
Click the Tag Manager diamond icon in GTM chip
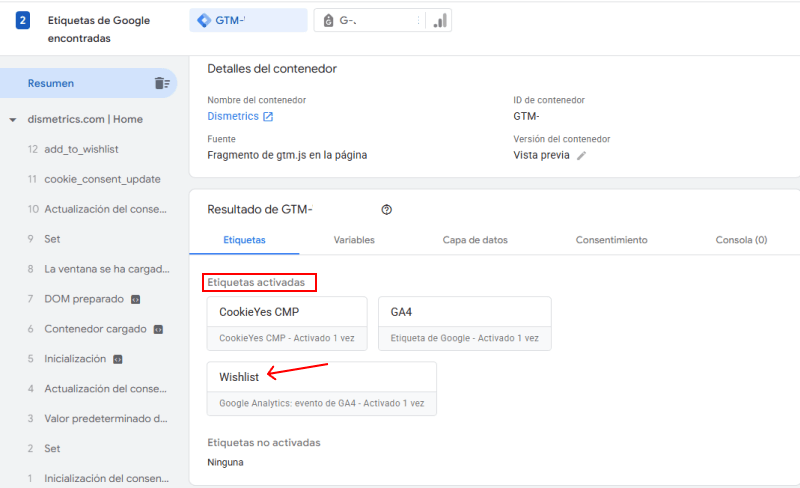tap(204, 20)
